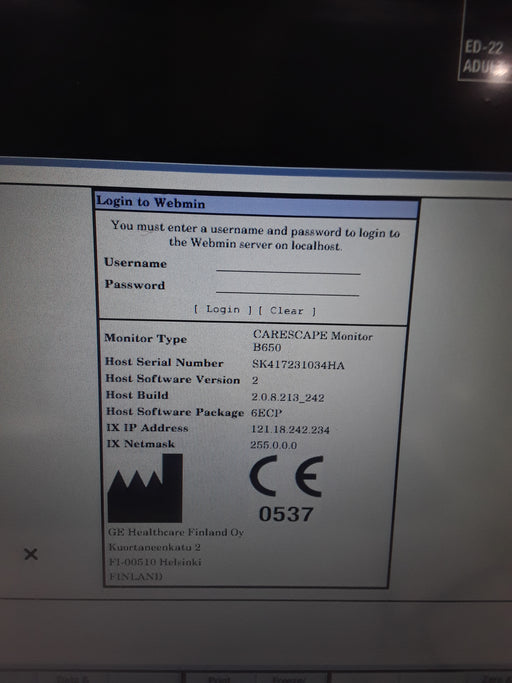
Task: Select the serial number SK417231034HA
Action: [298, 365]
